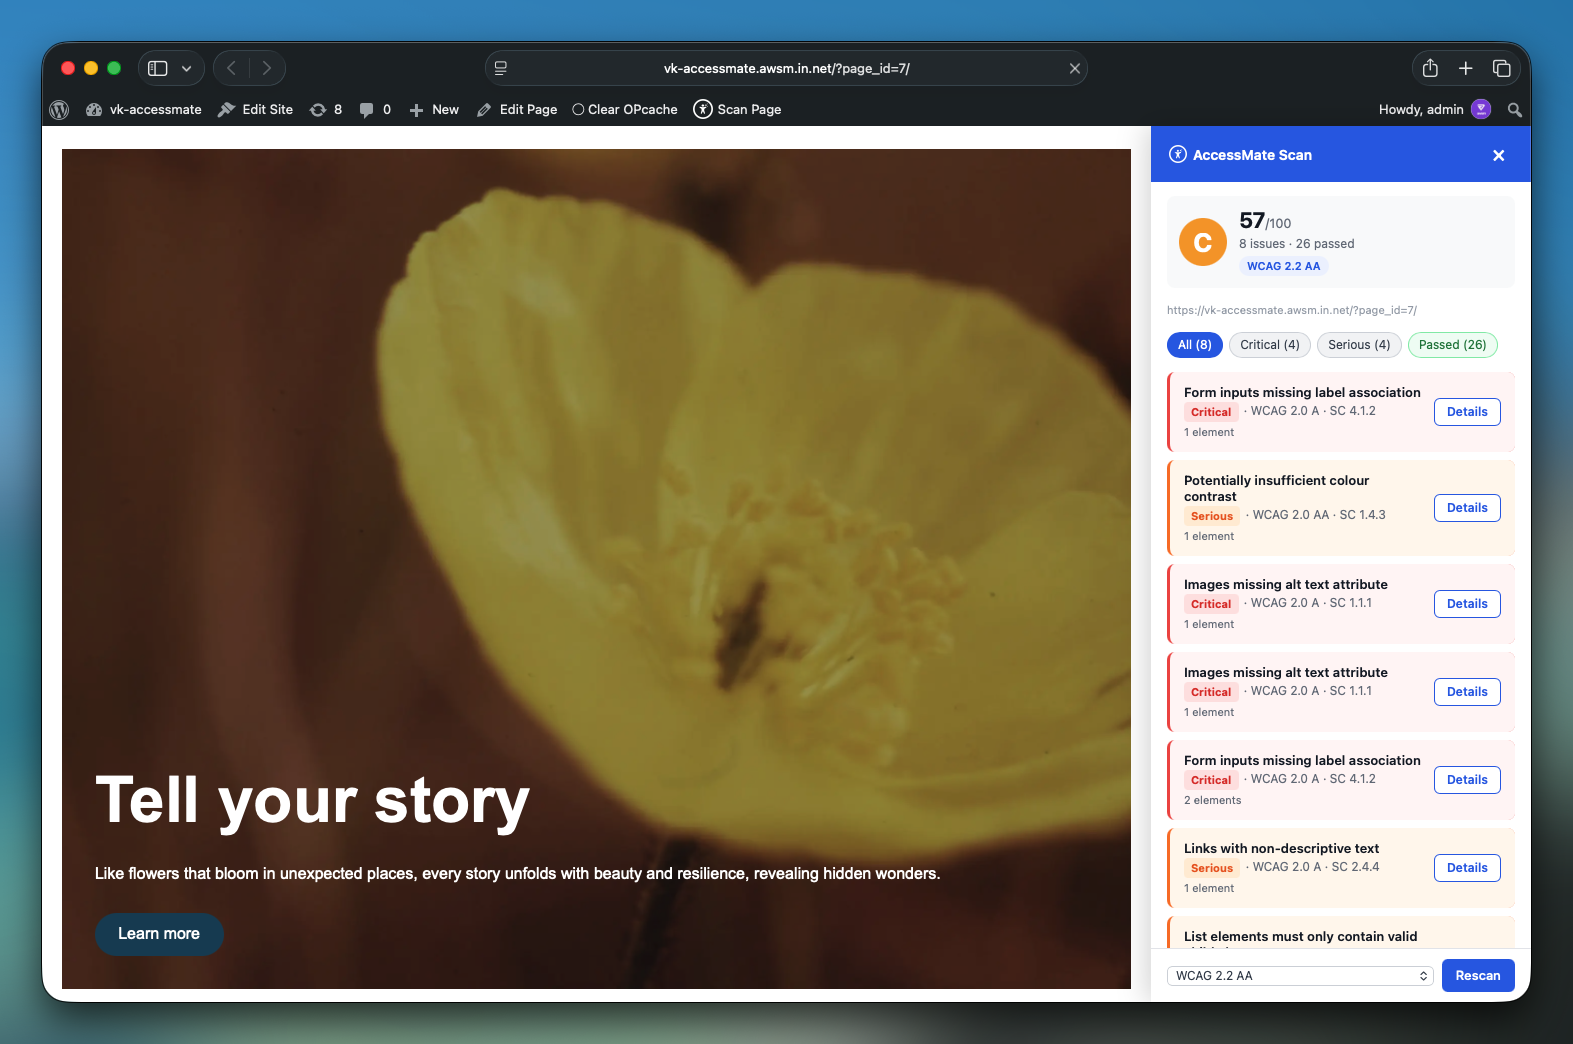This screenshot has width=1573, height=1044.
Task: Open Details for colour contrast issue
Action: [x=1467, y=508]
